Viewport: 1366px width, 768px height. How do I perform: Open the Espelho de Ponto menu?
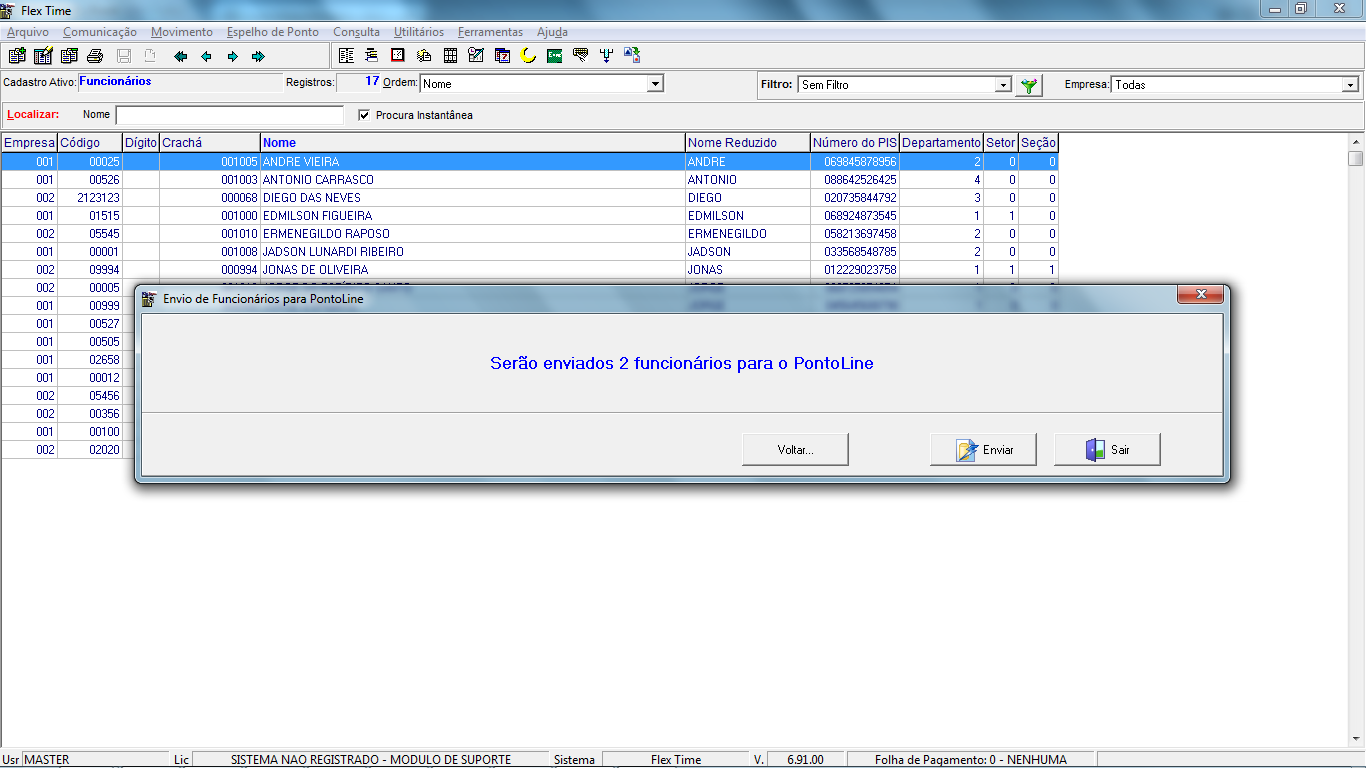(273, 32)
